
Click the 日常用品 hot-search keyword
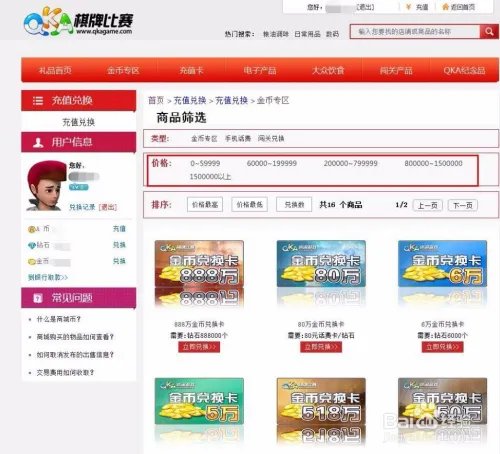coord(307,34)
